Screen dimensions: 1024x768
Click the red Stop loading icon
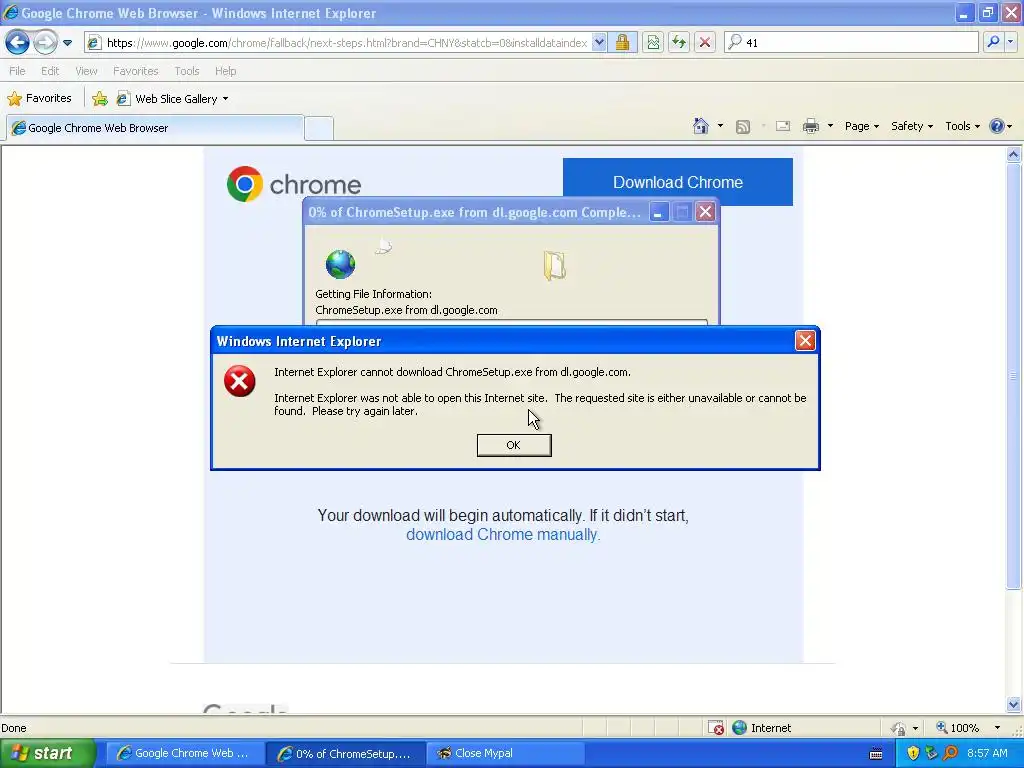tap(705, 43)
